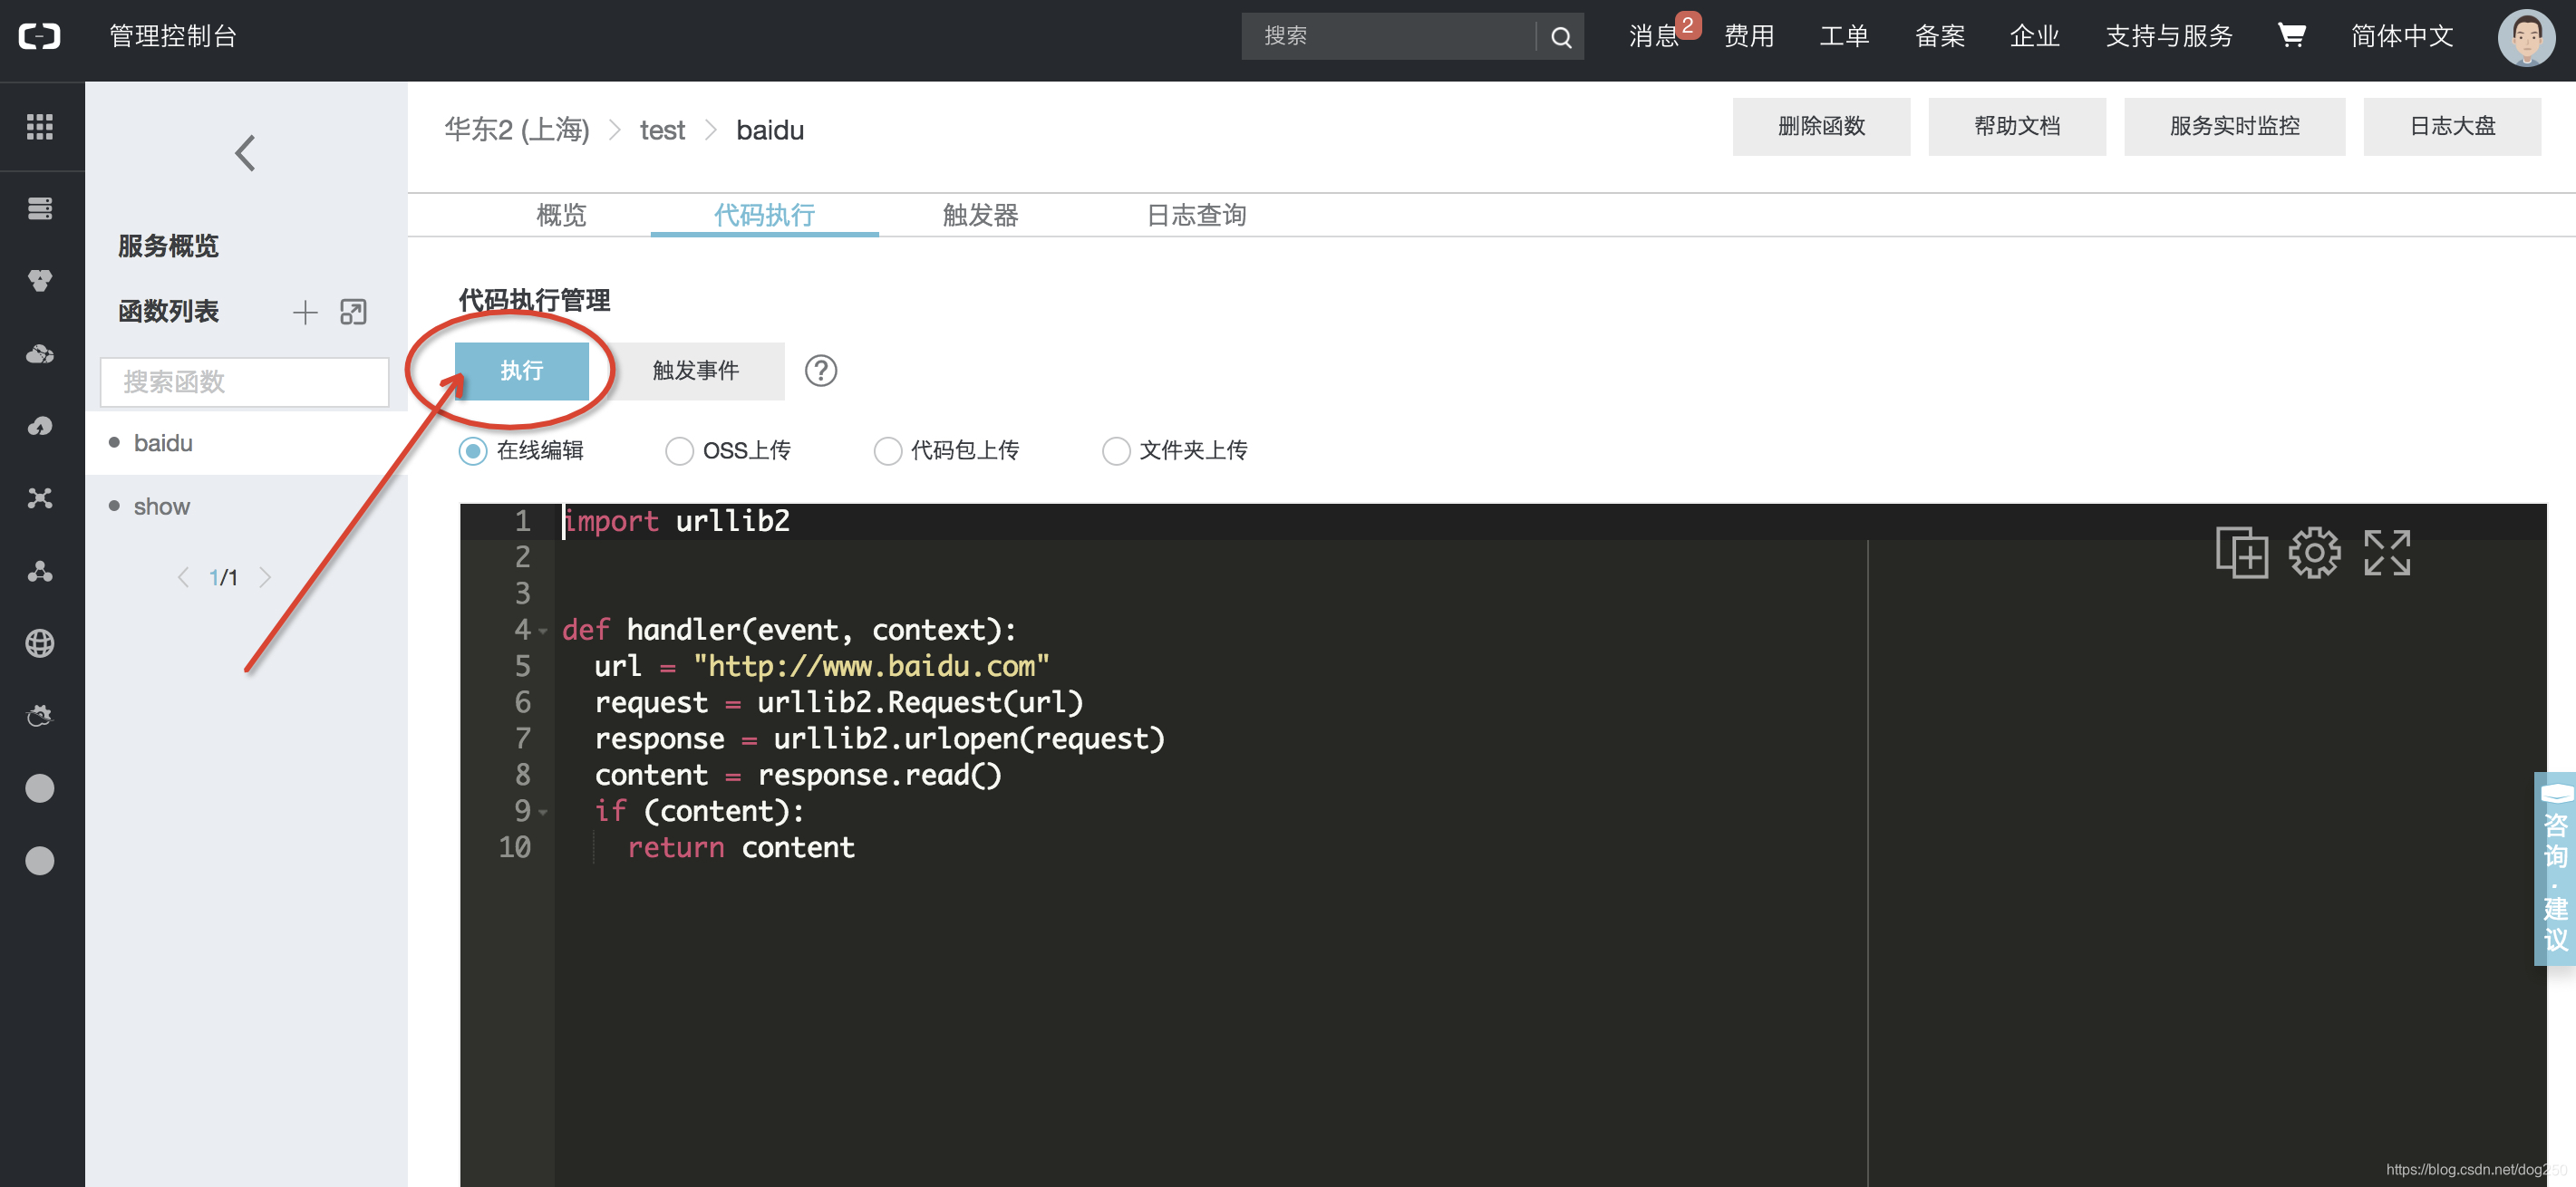The width and height of the screenshot is (2576, 1187).
Task: Click 函数列表 heading in sidebar
Action: pos(168,312)
